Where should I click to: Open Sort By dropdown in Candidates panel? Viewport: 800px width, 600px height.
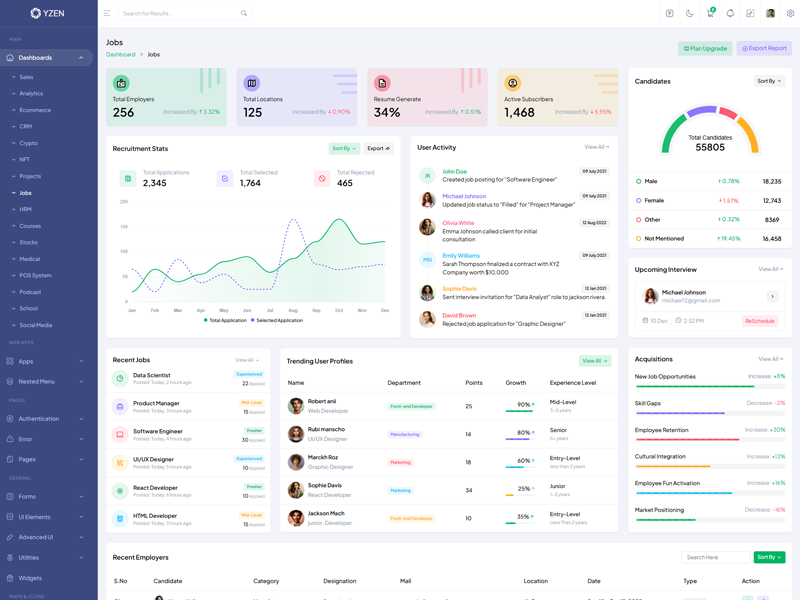point(769,81)
